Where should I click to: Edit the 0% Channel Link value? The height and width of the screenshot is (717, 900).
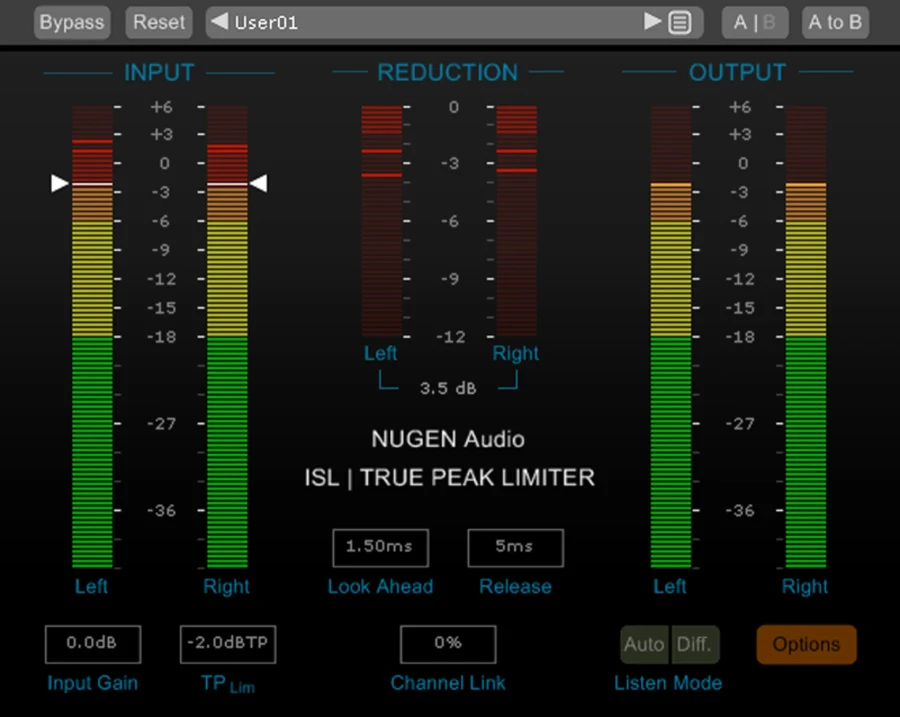point(448,644)
